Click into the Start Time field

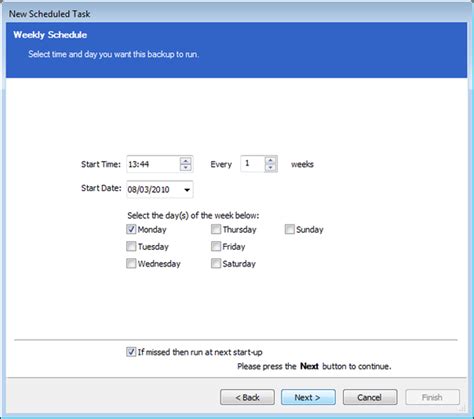(153, 164)
